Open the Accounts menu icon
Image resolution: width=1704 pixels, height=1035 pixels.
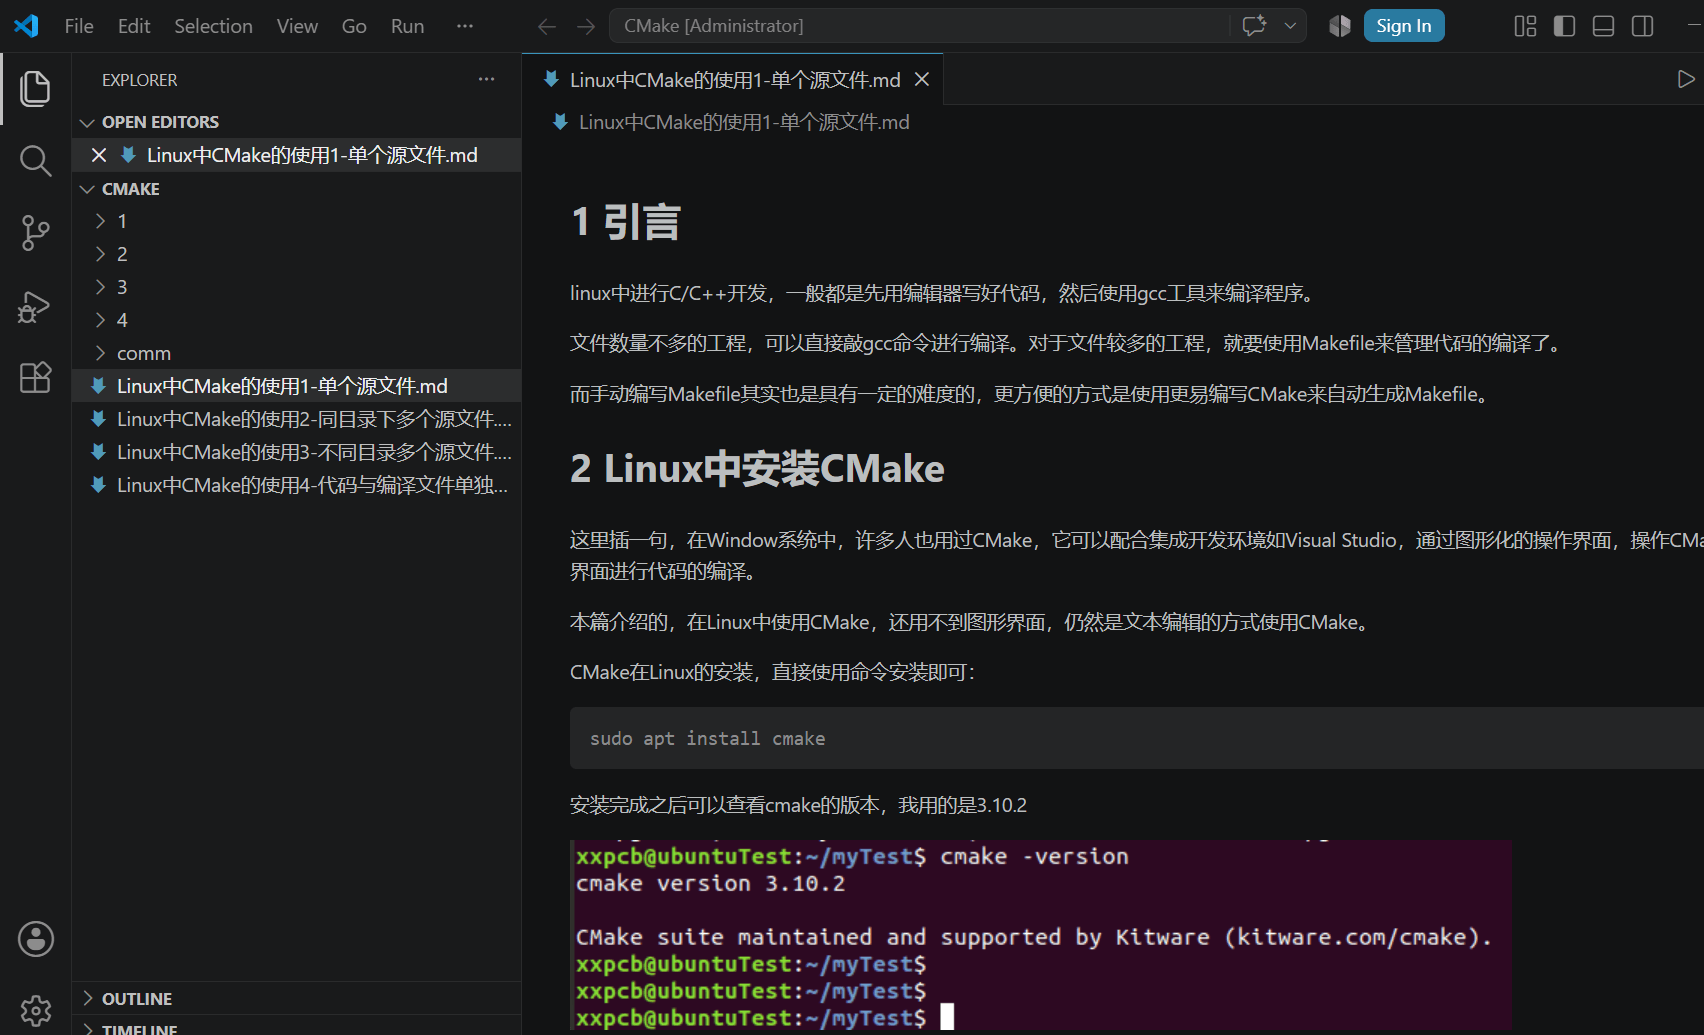pyautogui.click(x=35, y=939)
